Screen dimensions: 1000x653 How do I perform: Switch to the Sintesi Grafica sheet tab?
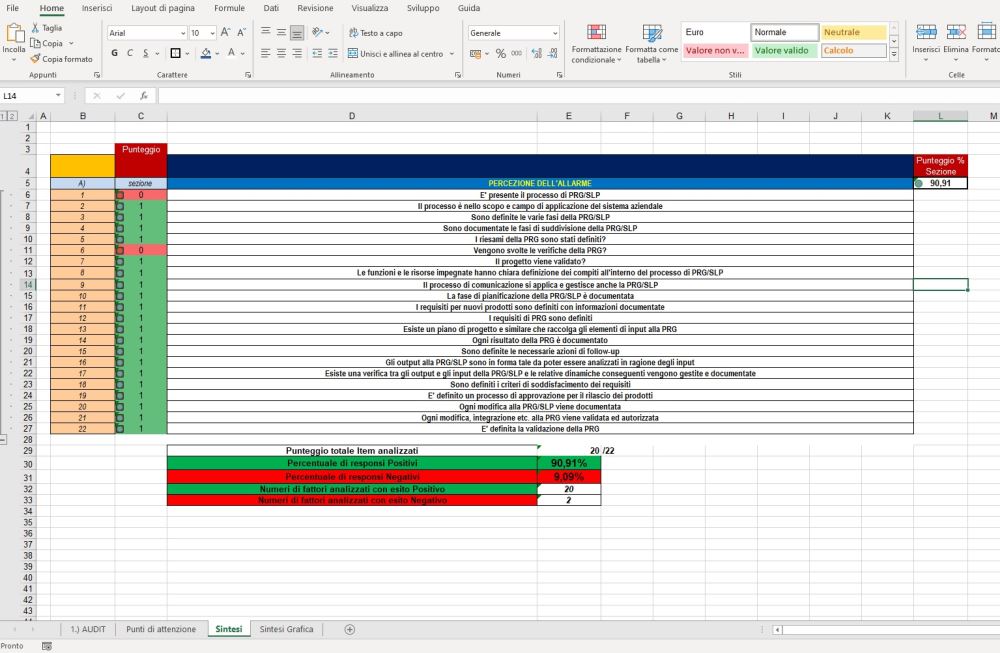[286, 629]
